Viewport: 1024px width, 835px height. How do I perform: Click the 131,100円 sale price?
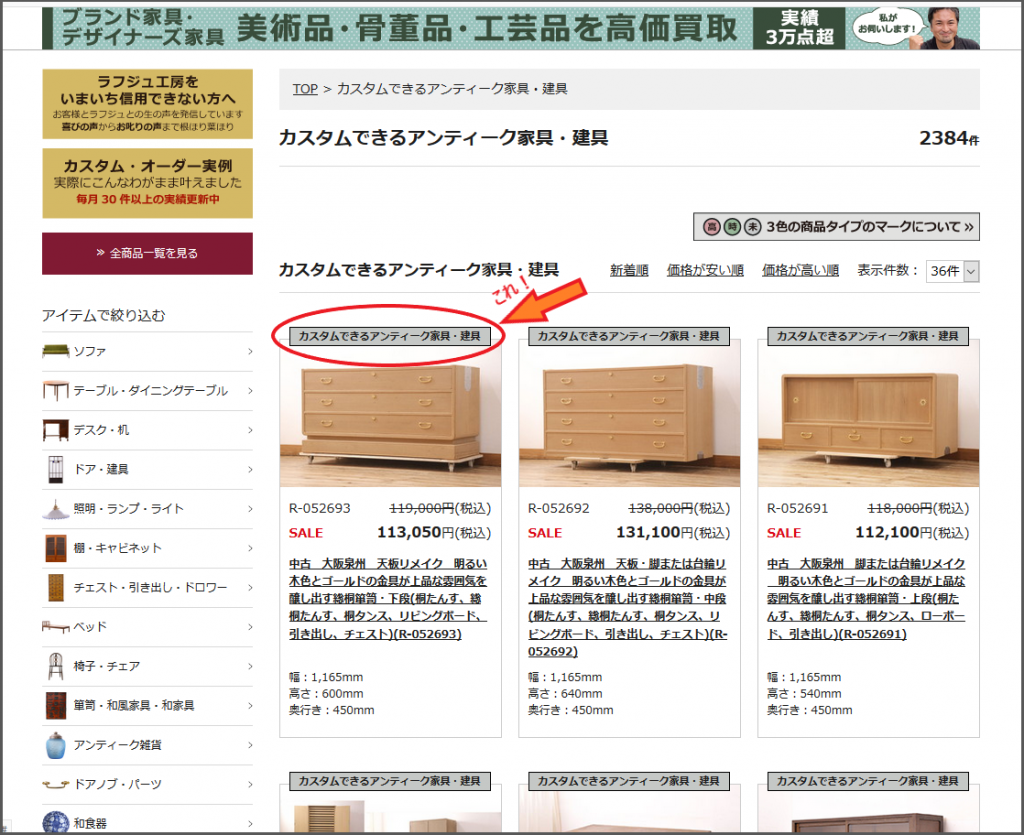[x=673, y=533]
